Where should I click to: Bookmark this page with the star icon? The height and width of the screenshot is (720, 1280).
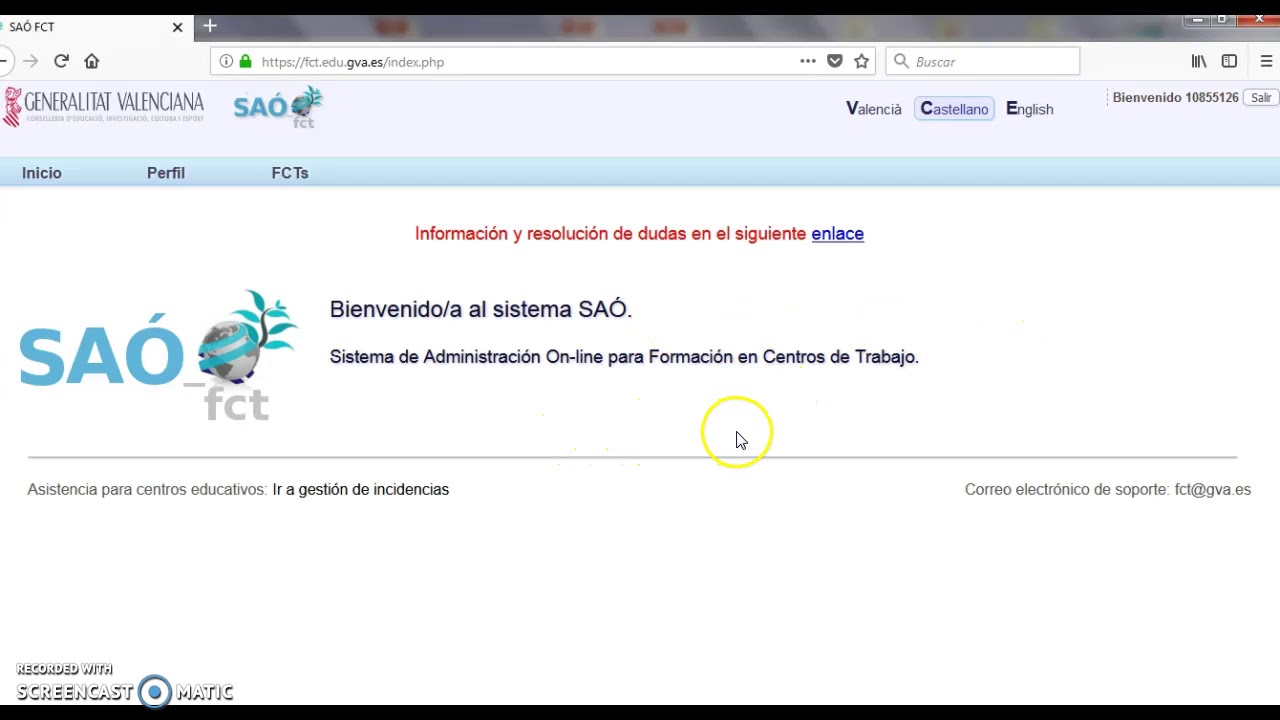tap(862, 61)
